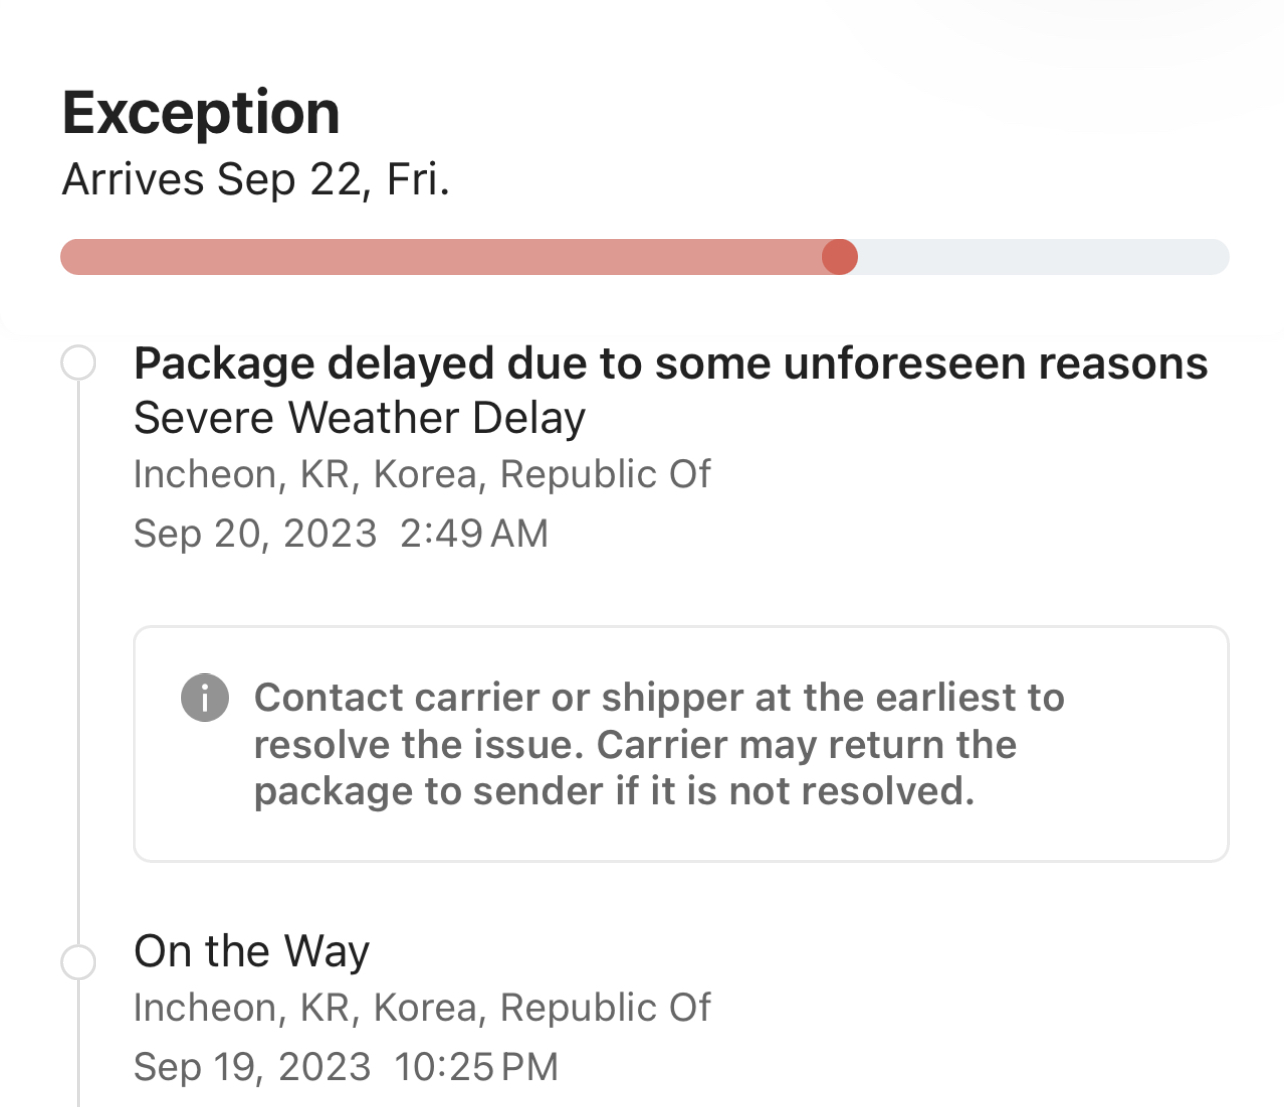Tap the Arrives Sep 22, Fri. estimate
This screenshot has width=1284, height=1107.
[256, 180]
